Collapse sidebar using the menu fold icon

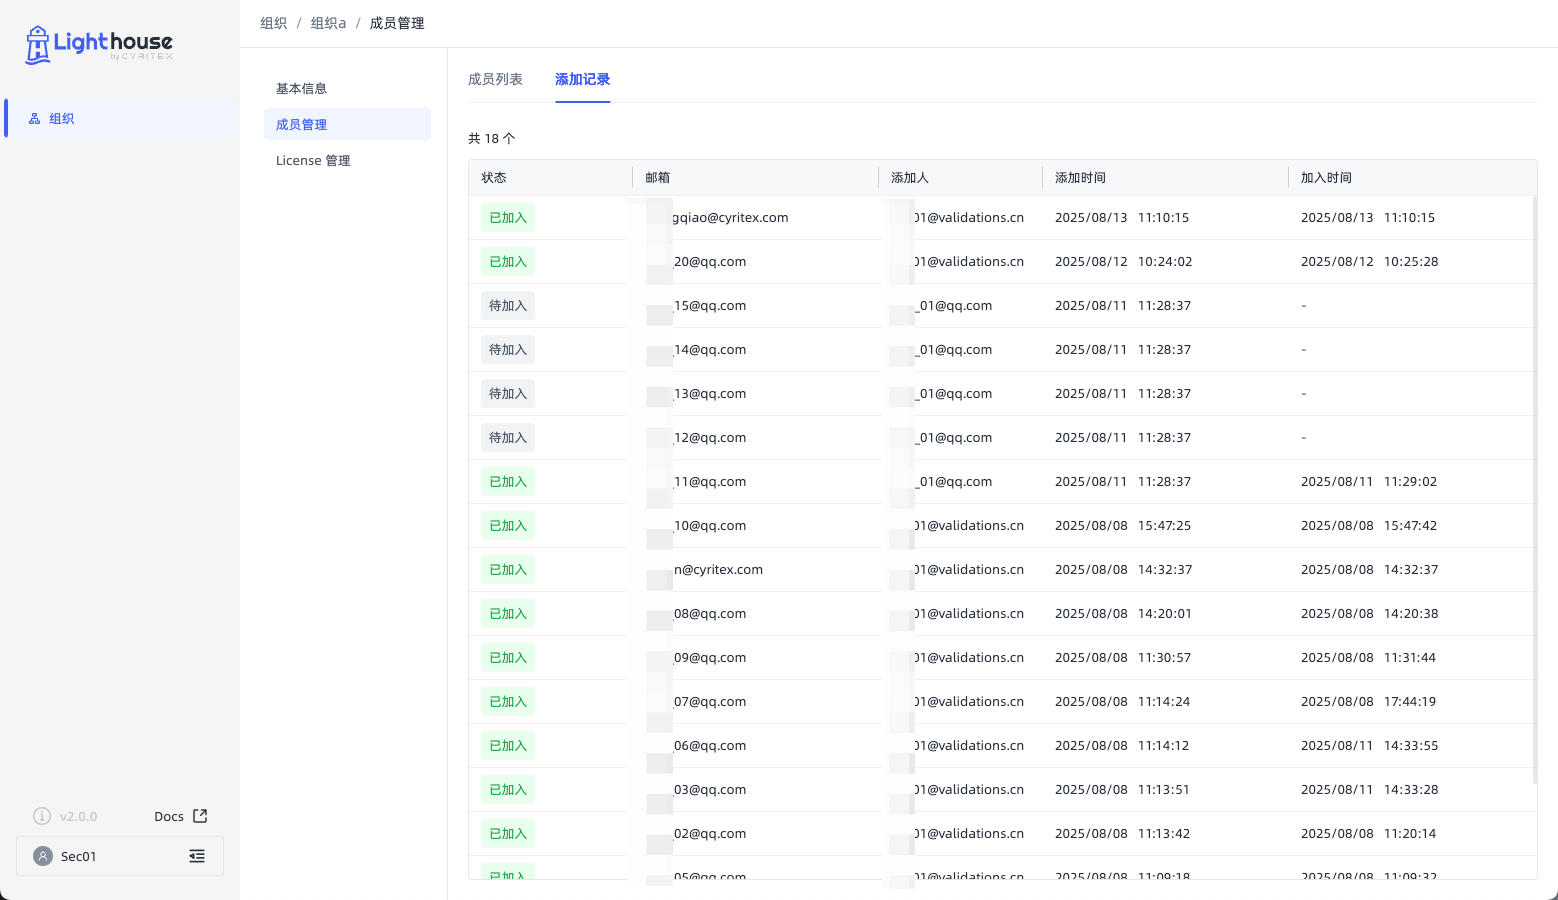[x=197, y=856]
